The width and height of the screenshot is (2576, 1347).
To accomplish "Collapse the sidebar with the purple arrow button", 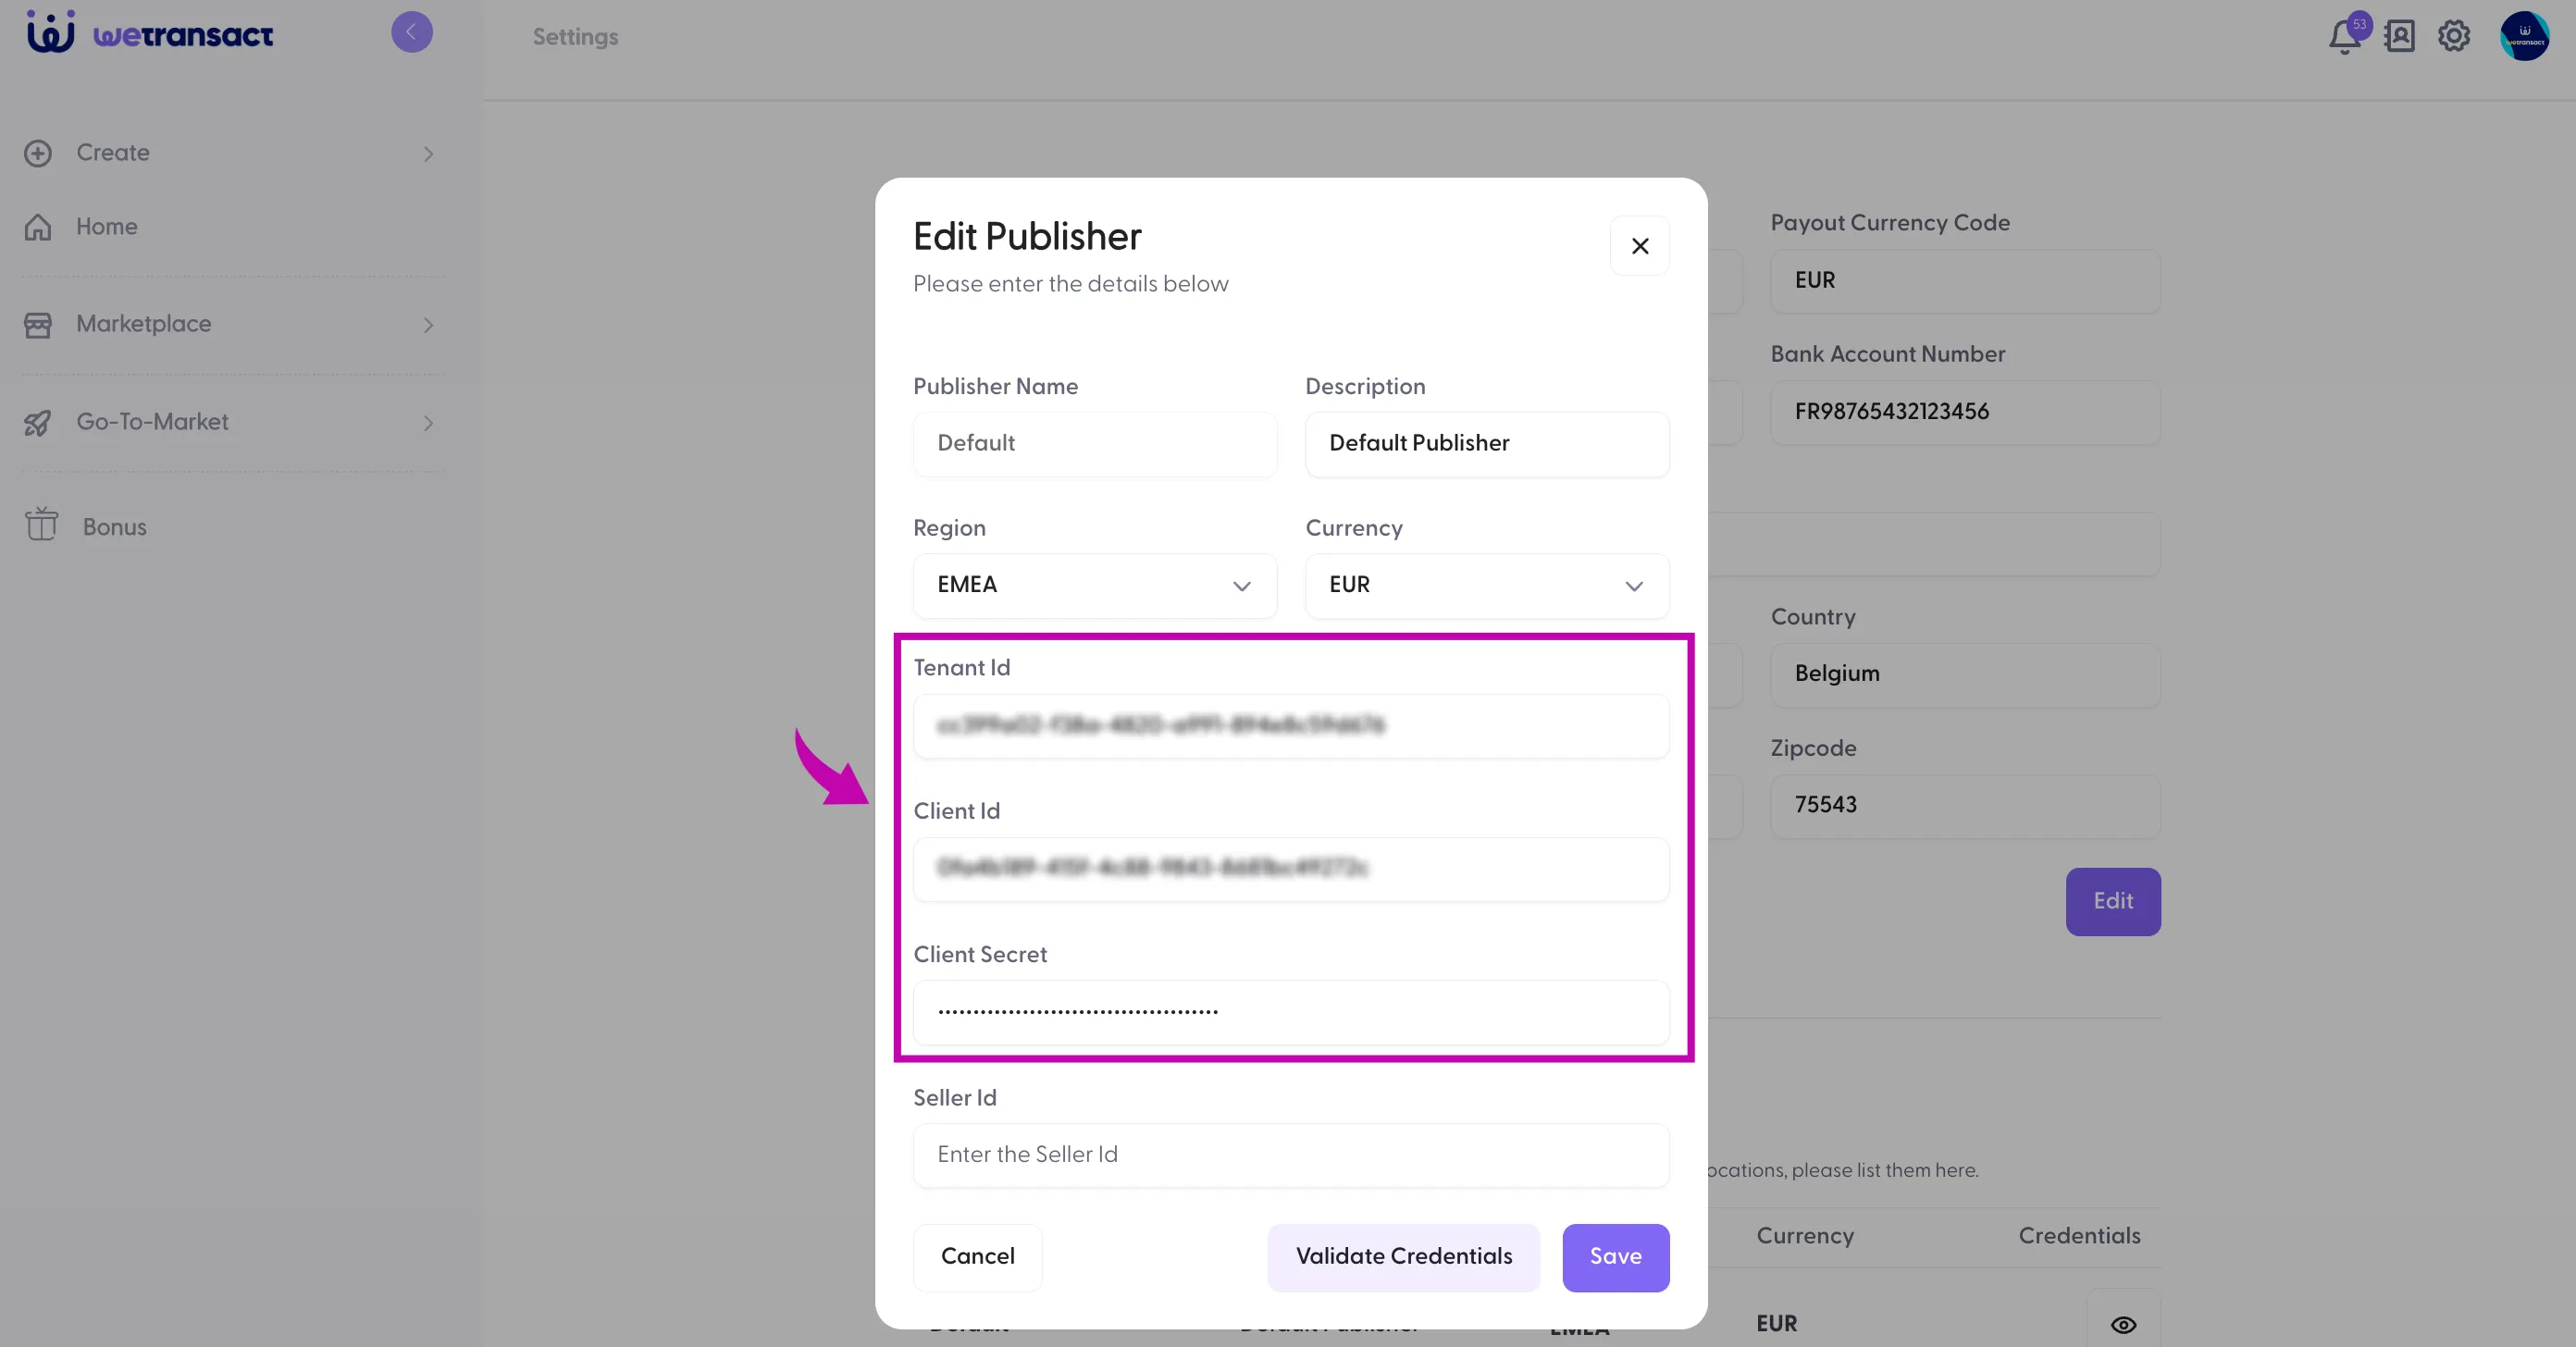I will [x=411, y=32].
